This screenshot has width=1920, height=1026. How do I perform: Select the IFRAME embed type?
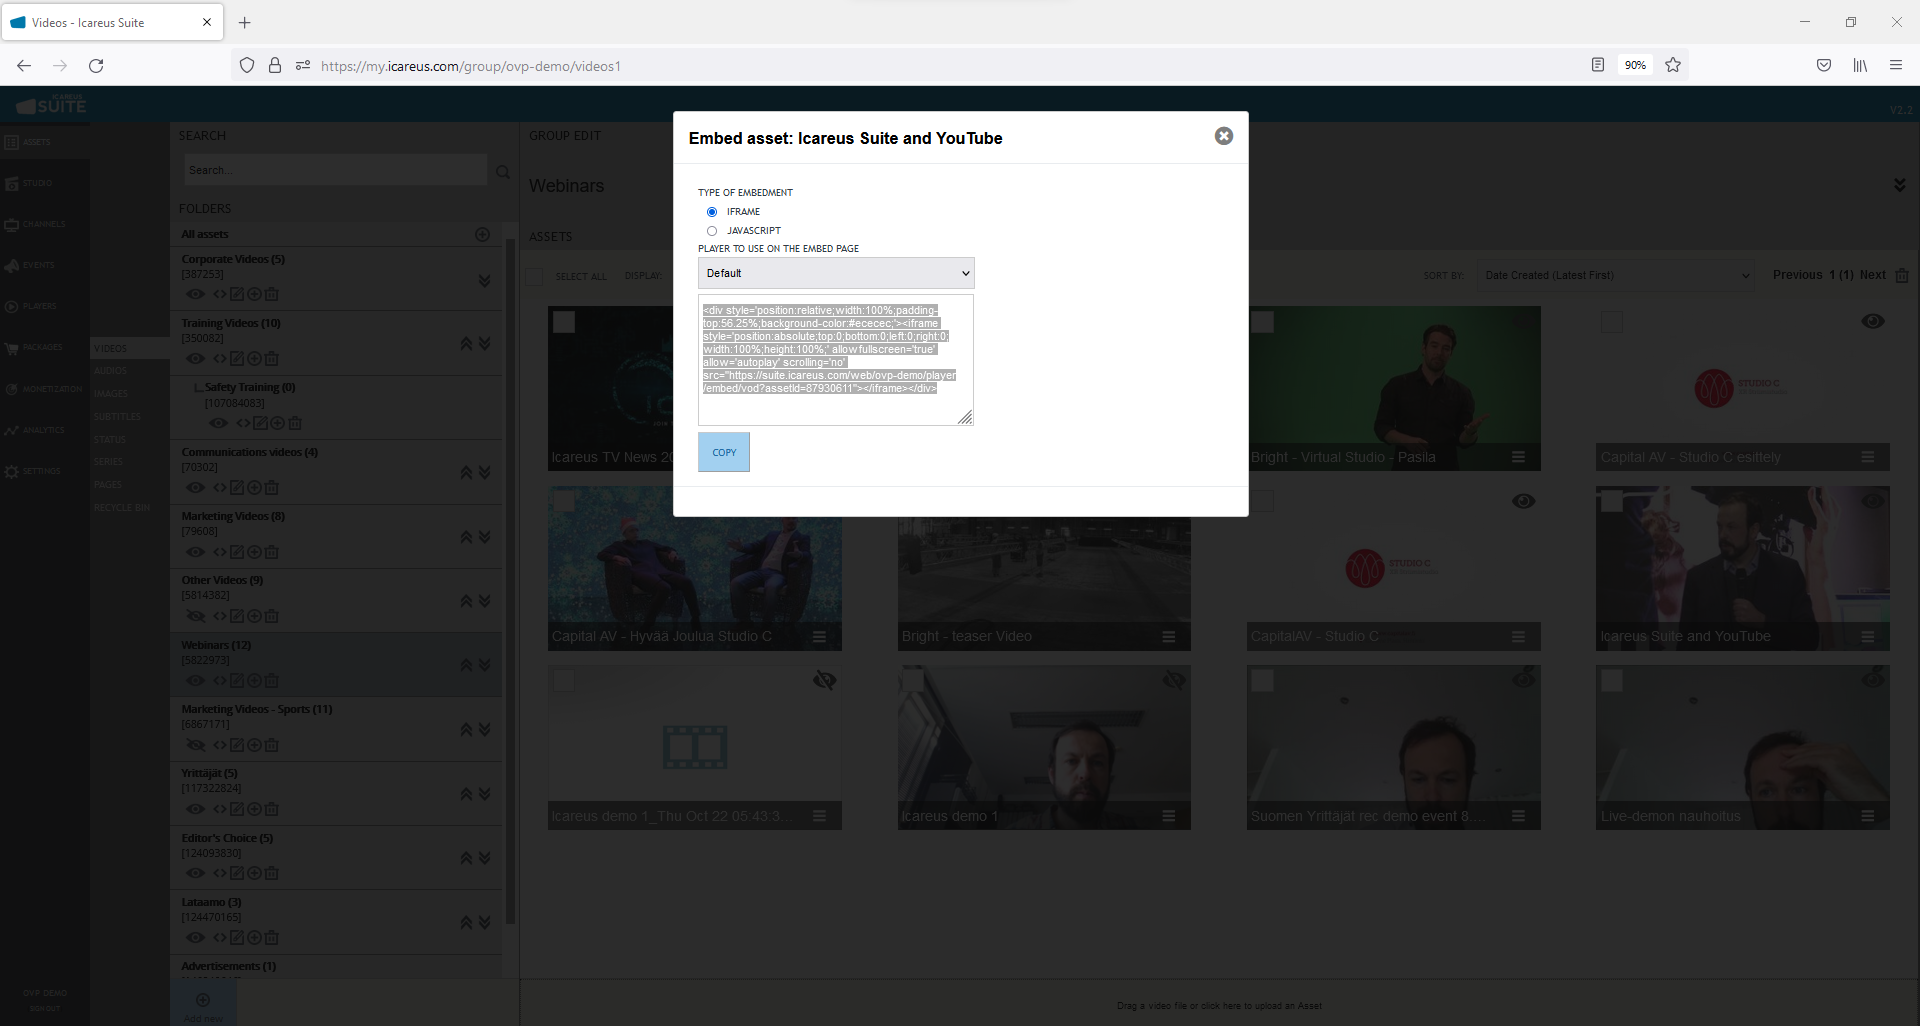[x=712, y=212]
